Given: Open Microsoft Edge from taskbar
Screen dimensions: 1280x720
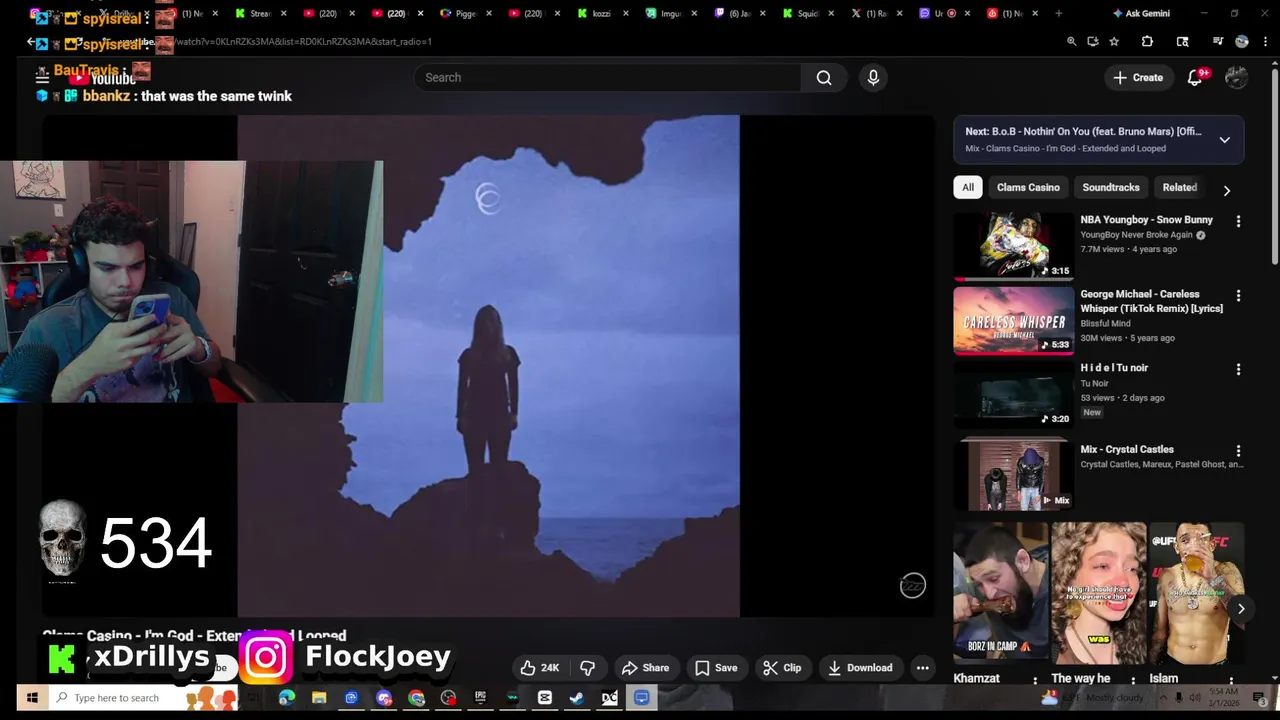Looking at the screenshot, I should pyautogui.click(x=287, y=698).
